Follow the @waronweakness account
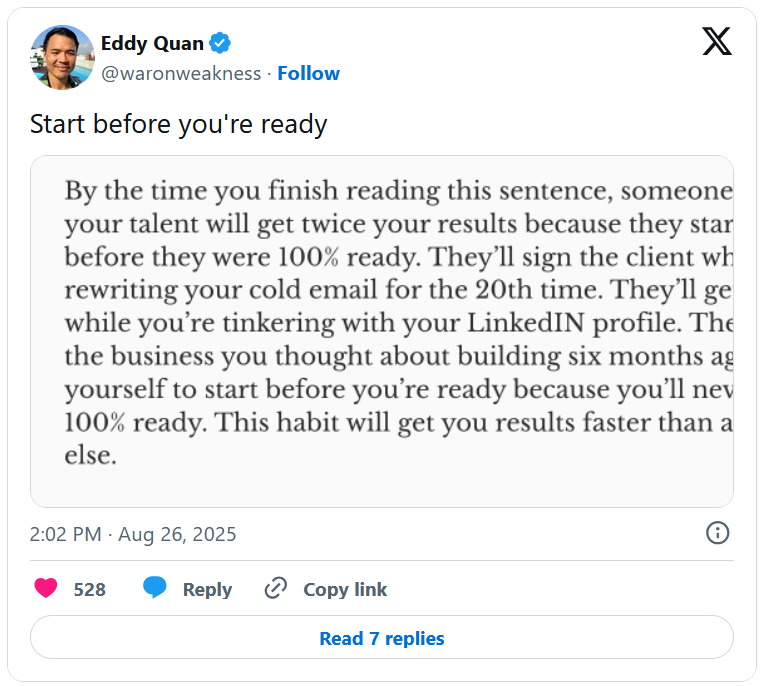This screenshot has height=687, width=762. click(x=309, y=73)
